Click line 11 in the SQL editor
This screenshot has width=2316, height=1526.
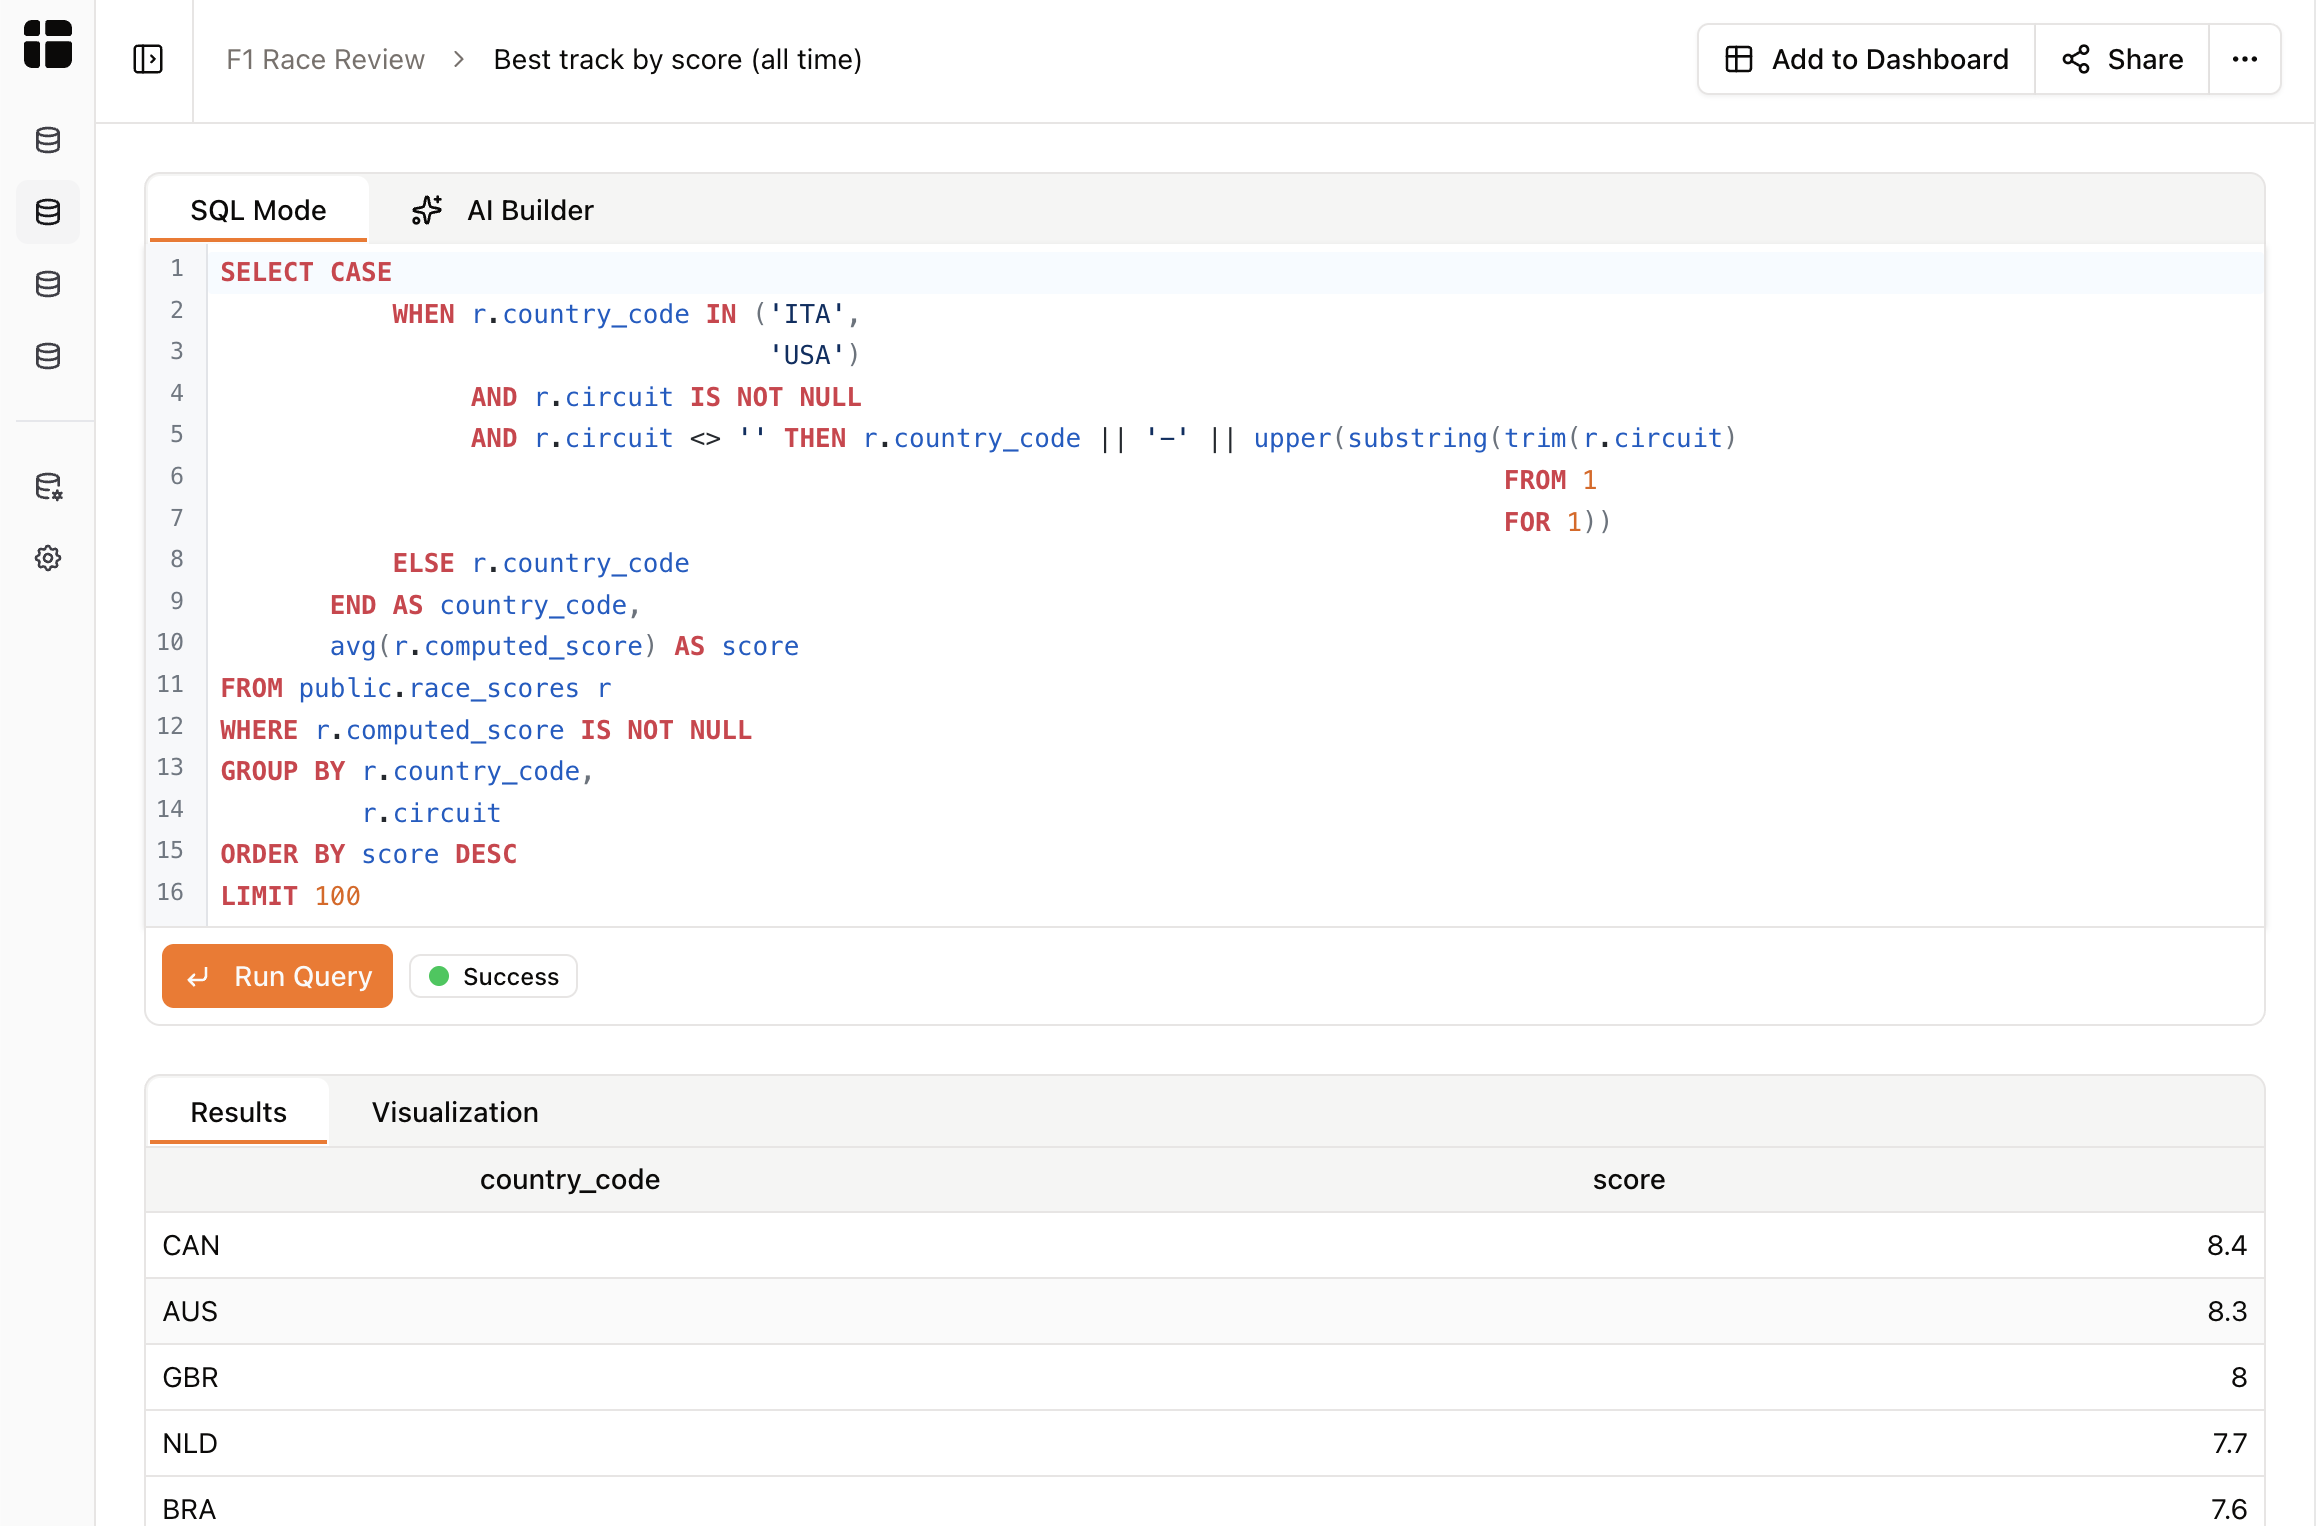point(415,688)
